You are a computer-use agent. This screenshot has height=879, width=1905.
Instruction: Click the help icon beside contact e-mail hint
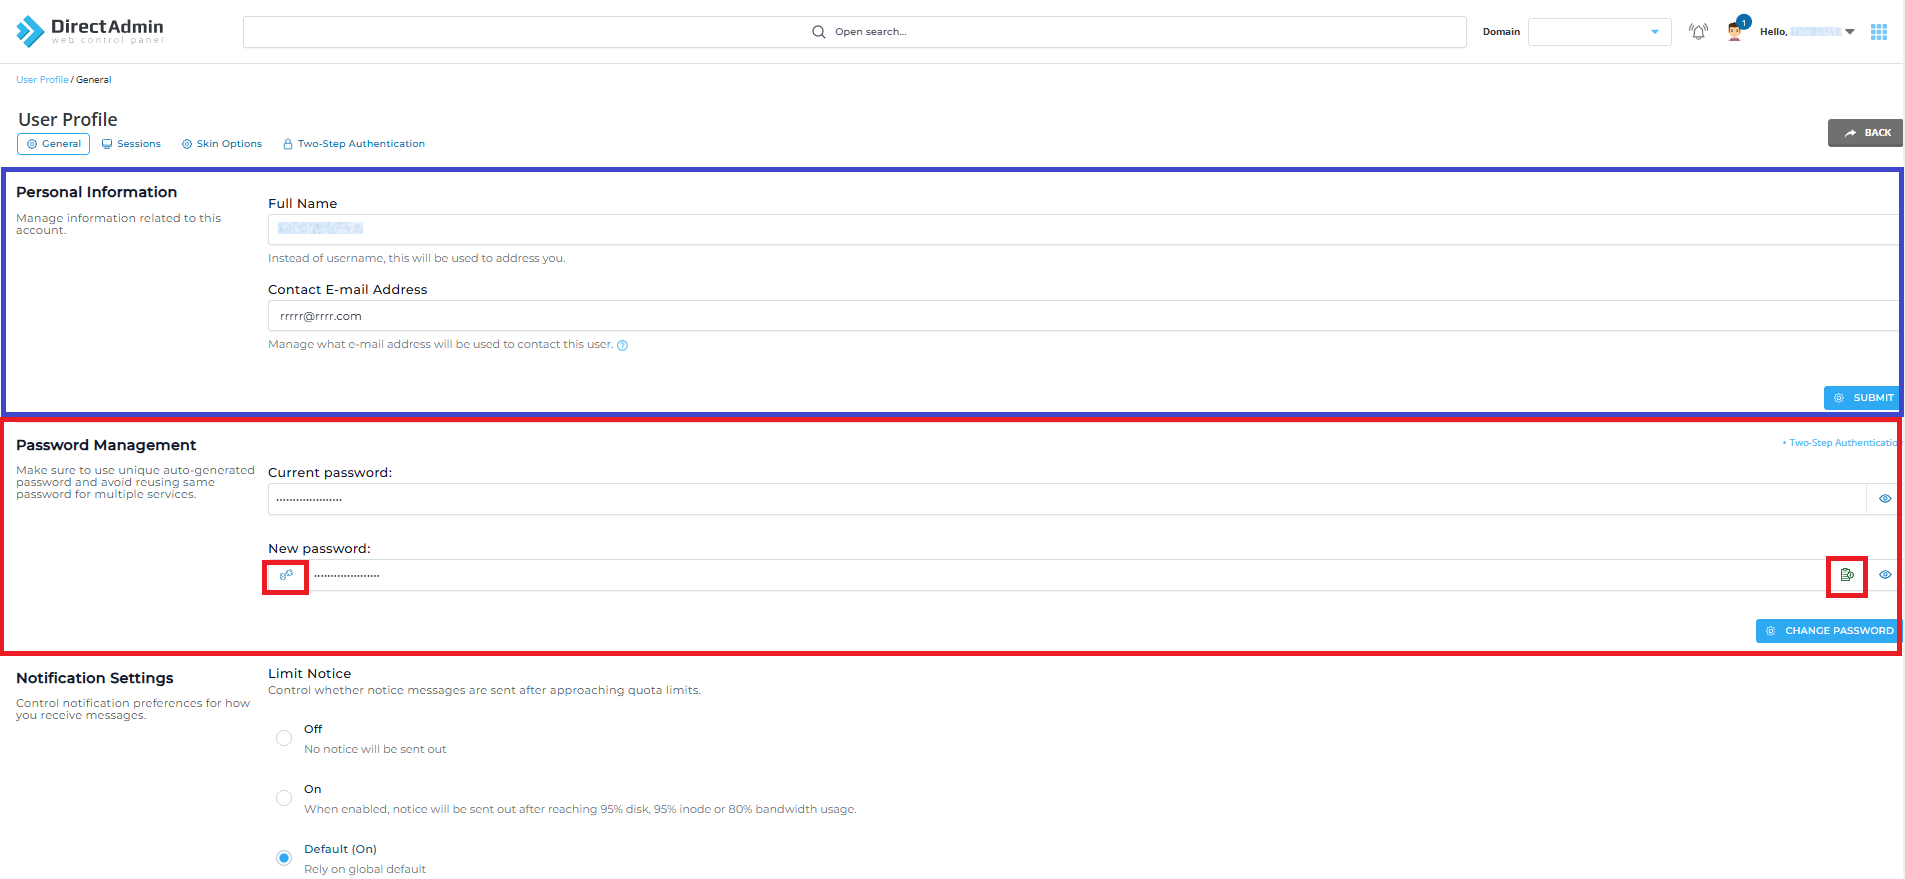pyautogui.click(x=622, y=345)
